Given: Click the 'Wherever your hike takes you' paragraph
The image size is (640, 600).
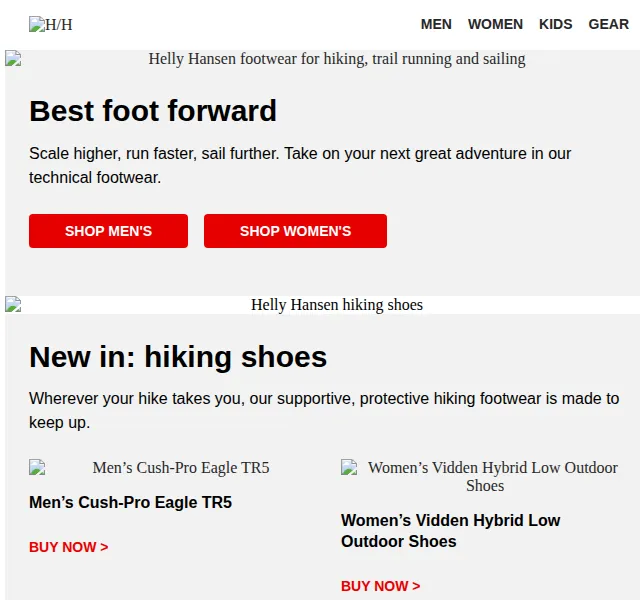Looking at the screenshot, I should coord(324,411).
